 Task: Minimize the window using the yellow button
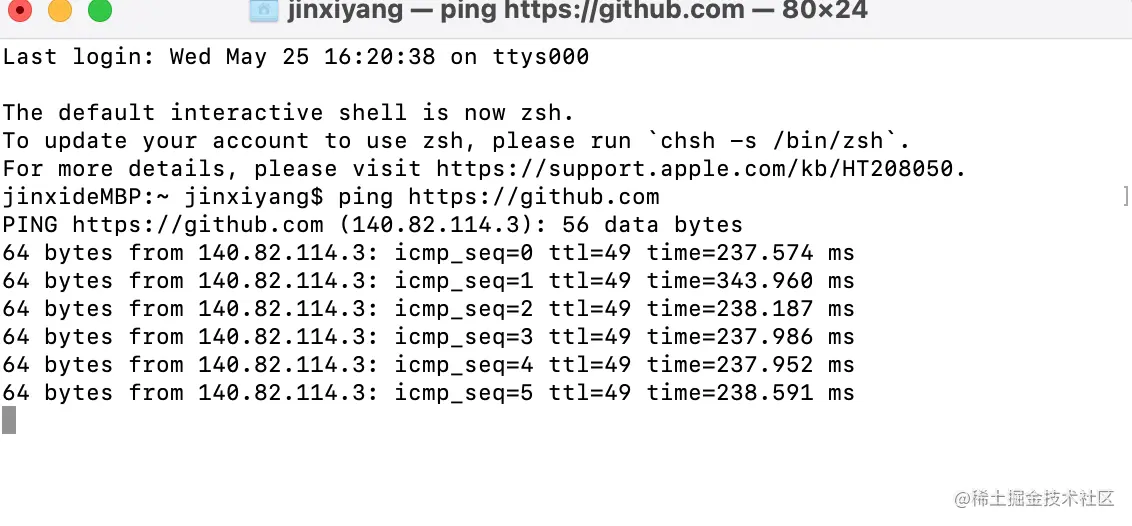60,11
